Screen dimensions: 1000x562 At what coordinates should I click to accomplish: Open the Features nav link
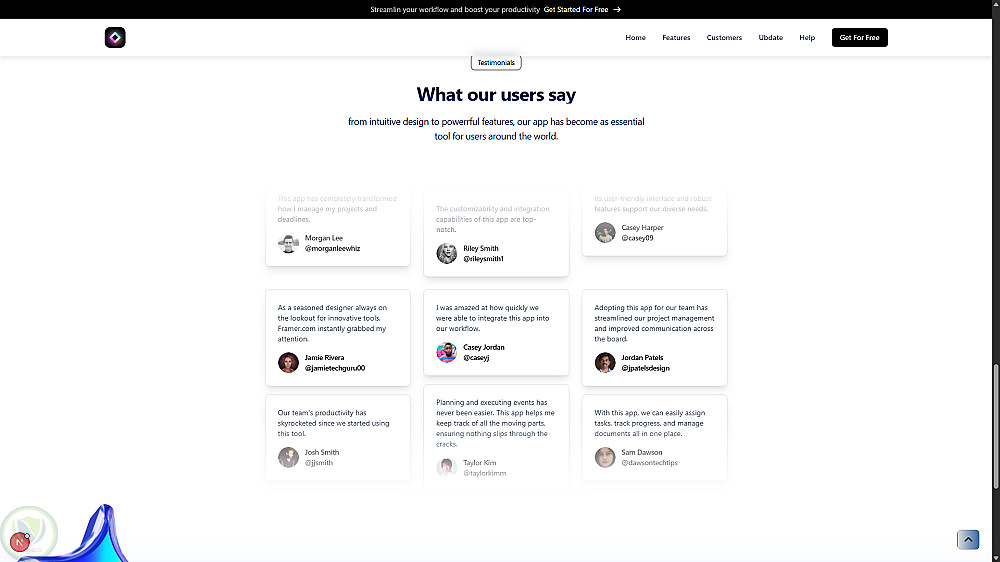tap(676, 38)
